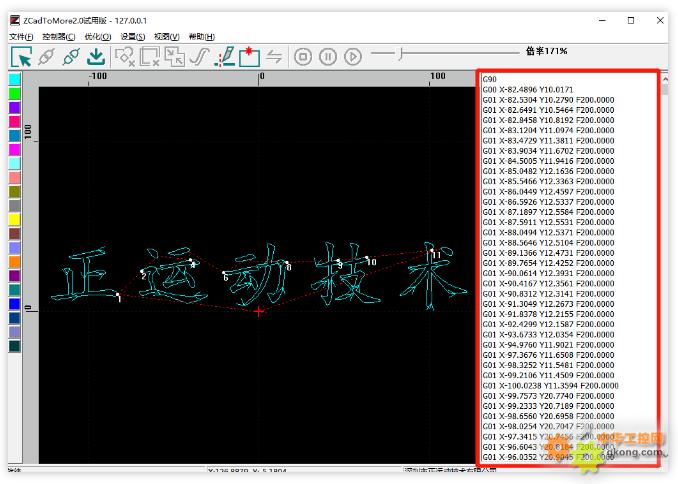The image size is (678, 484).
Task: Pick the bright green color swatch
Action: click(x=15, y=93)
